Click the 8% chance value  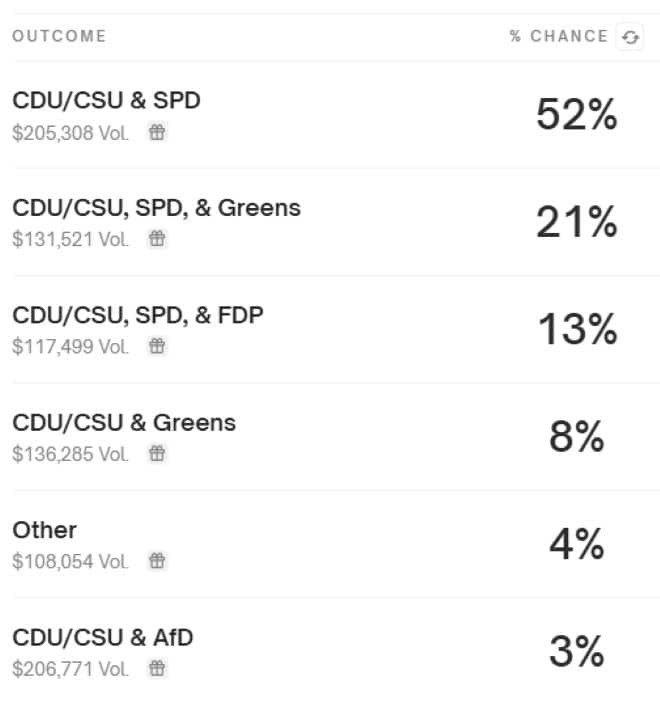pos(576,438)
